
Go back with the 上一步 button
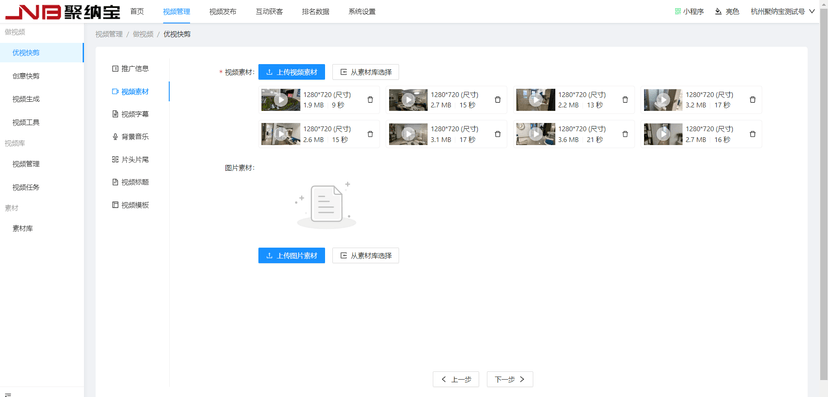click(456, 379)
